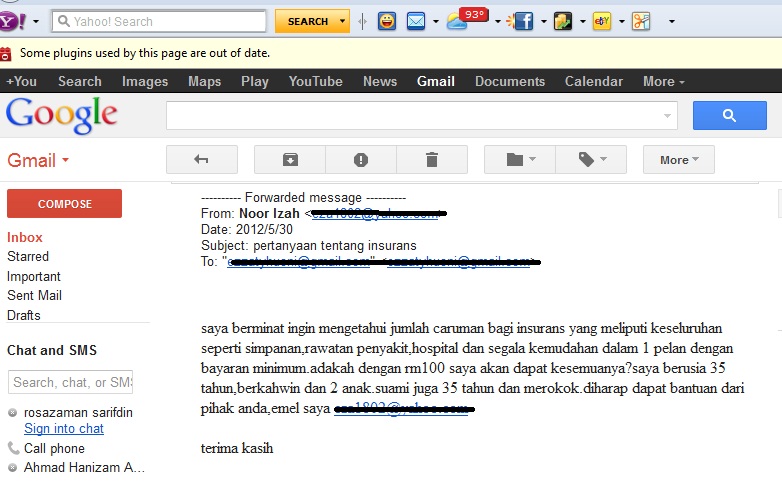Click the Back to Inbox arrow button
The width and height of the screenshot is (782, 481).
[201, 160]
